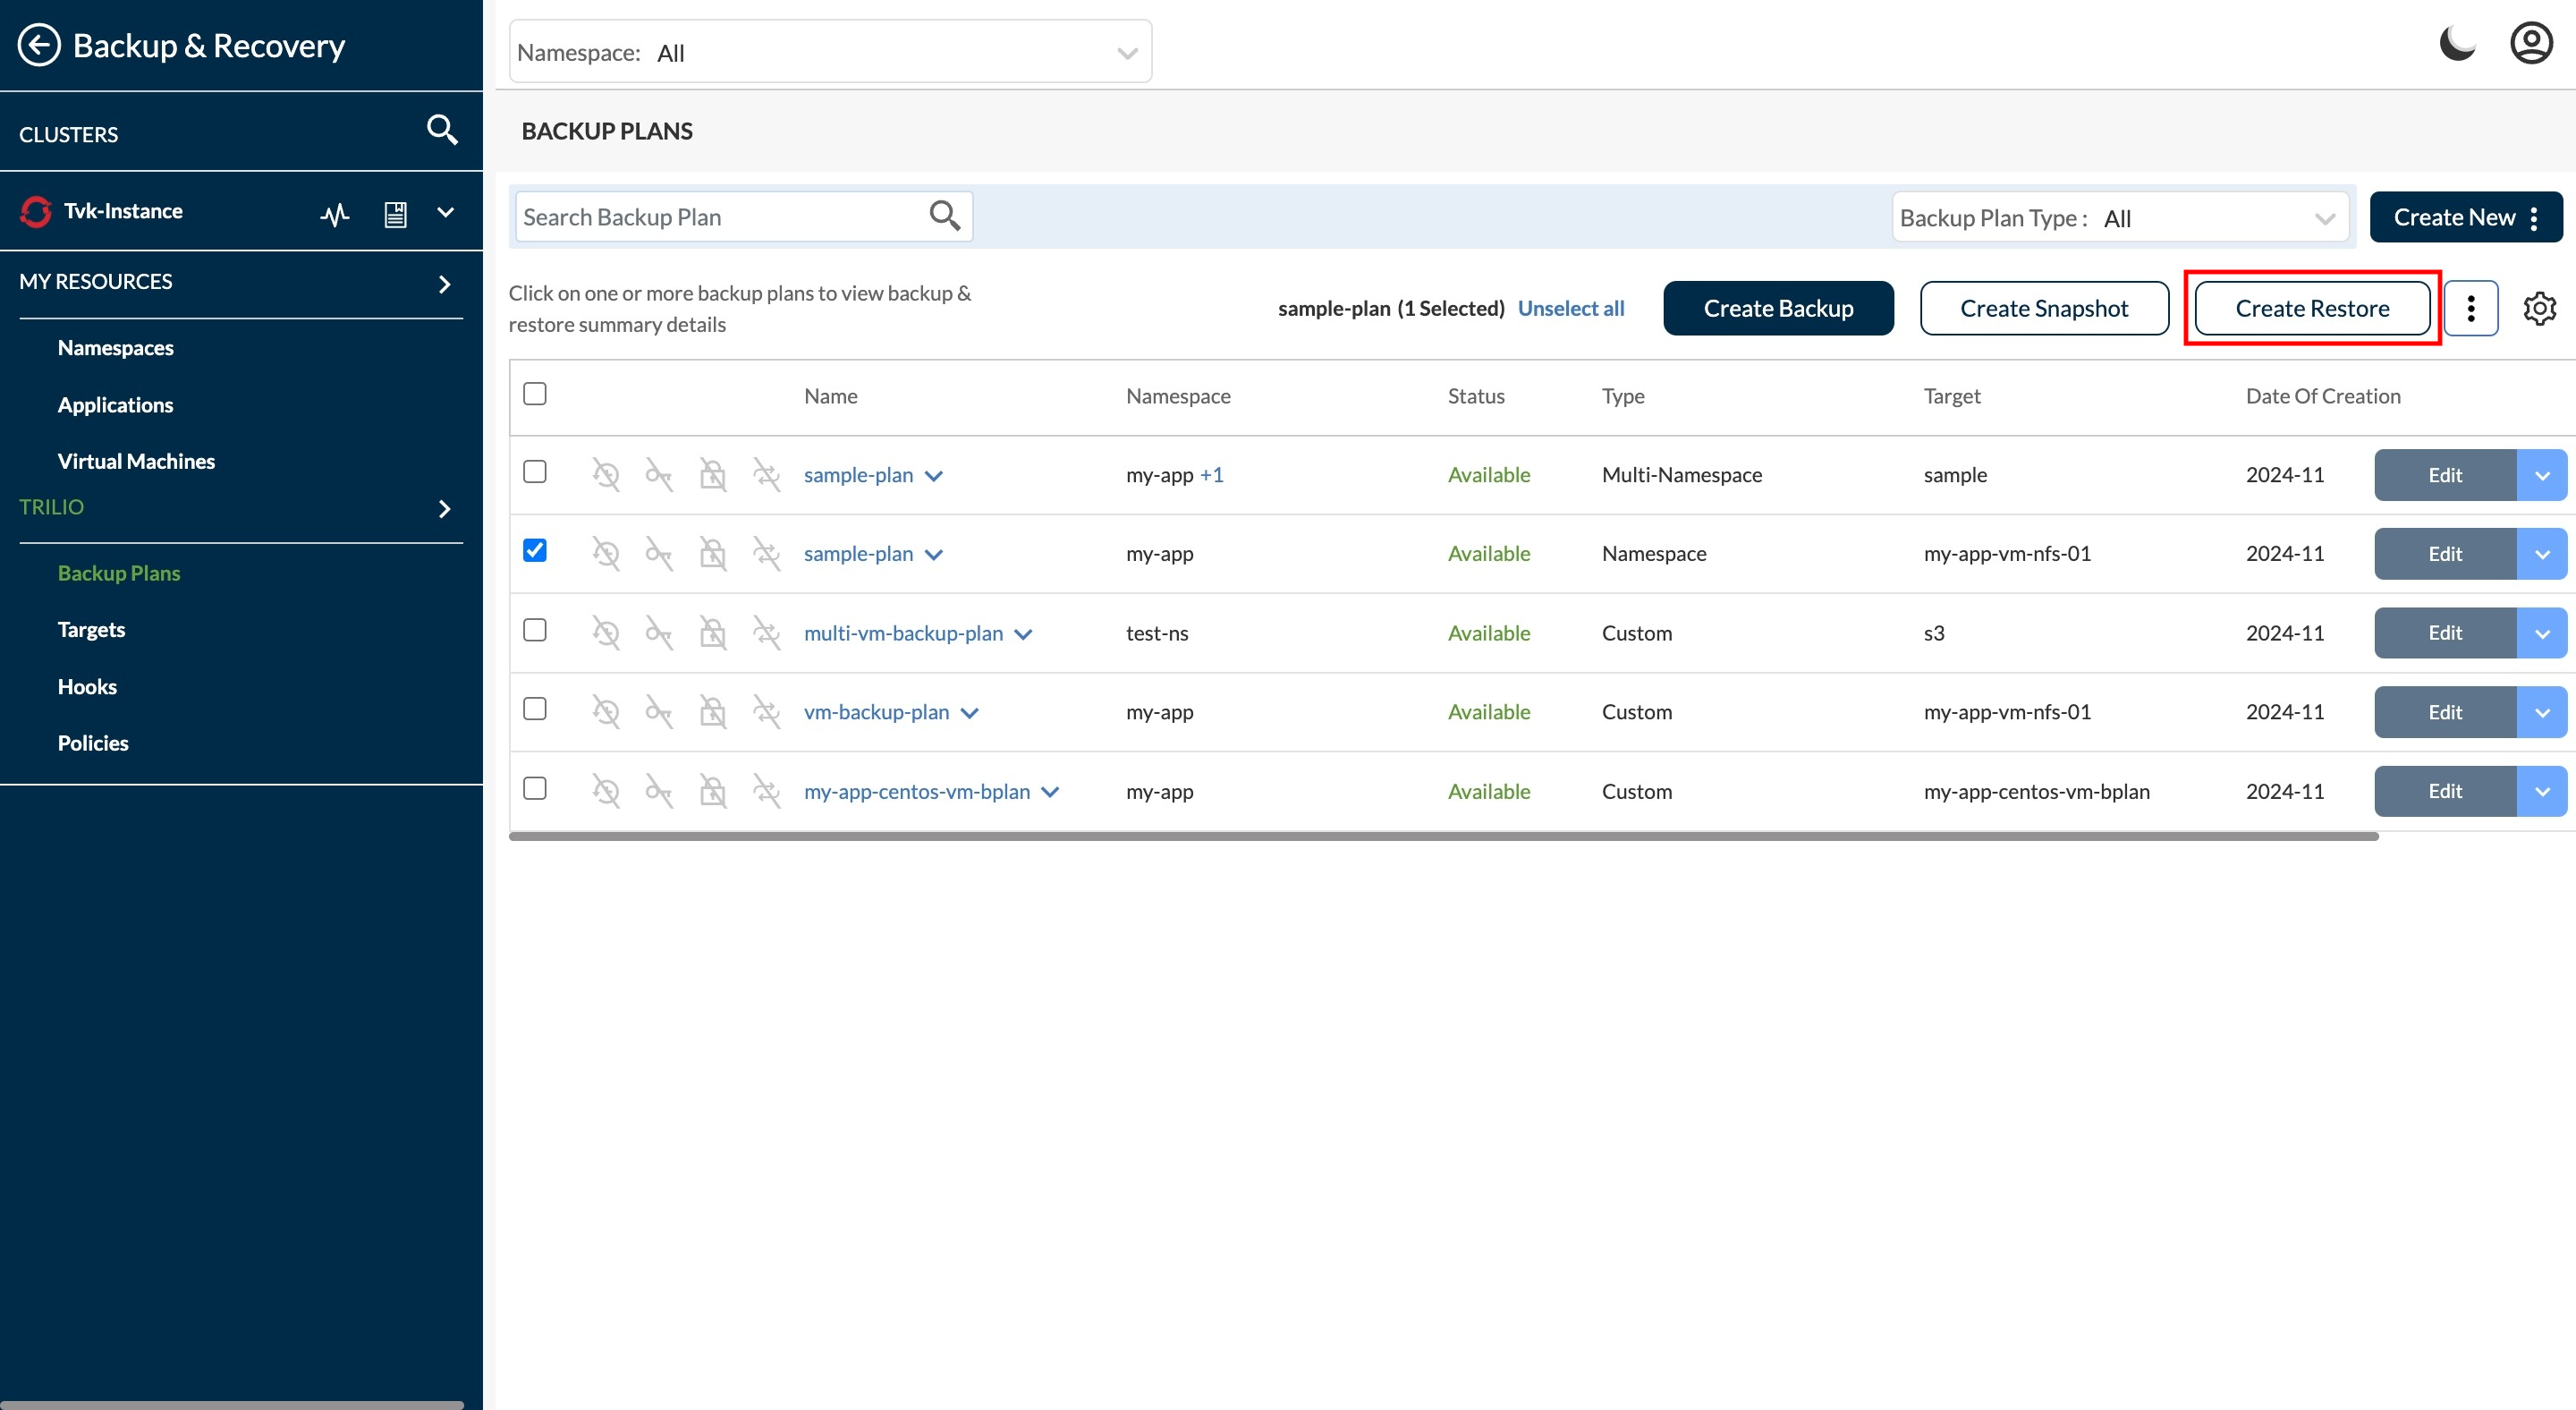The image size is (2576, 1410).
Task: Uncheck the selected sample-plan Namespace row checkbox
Action: click(x=535, y=551)
